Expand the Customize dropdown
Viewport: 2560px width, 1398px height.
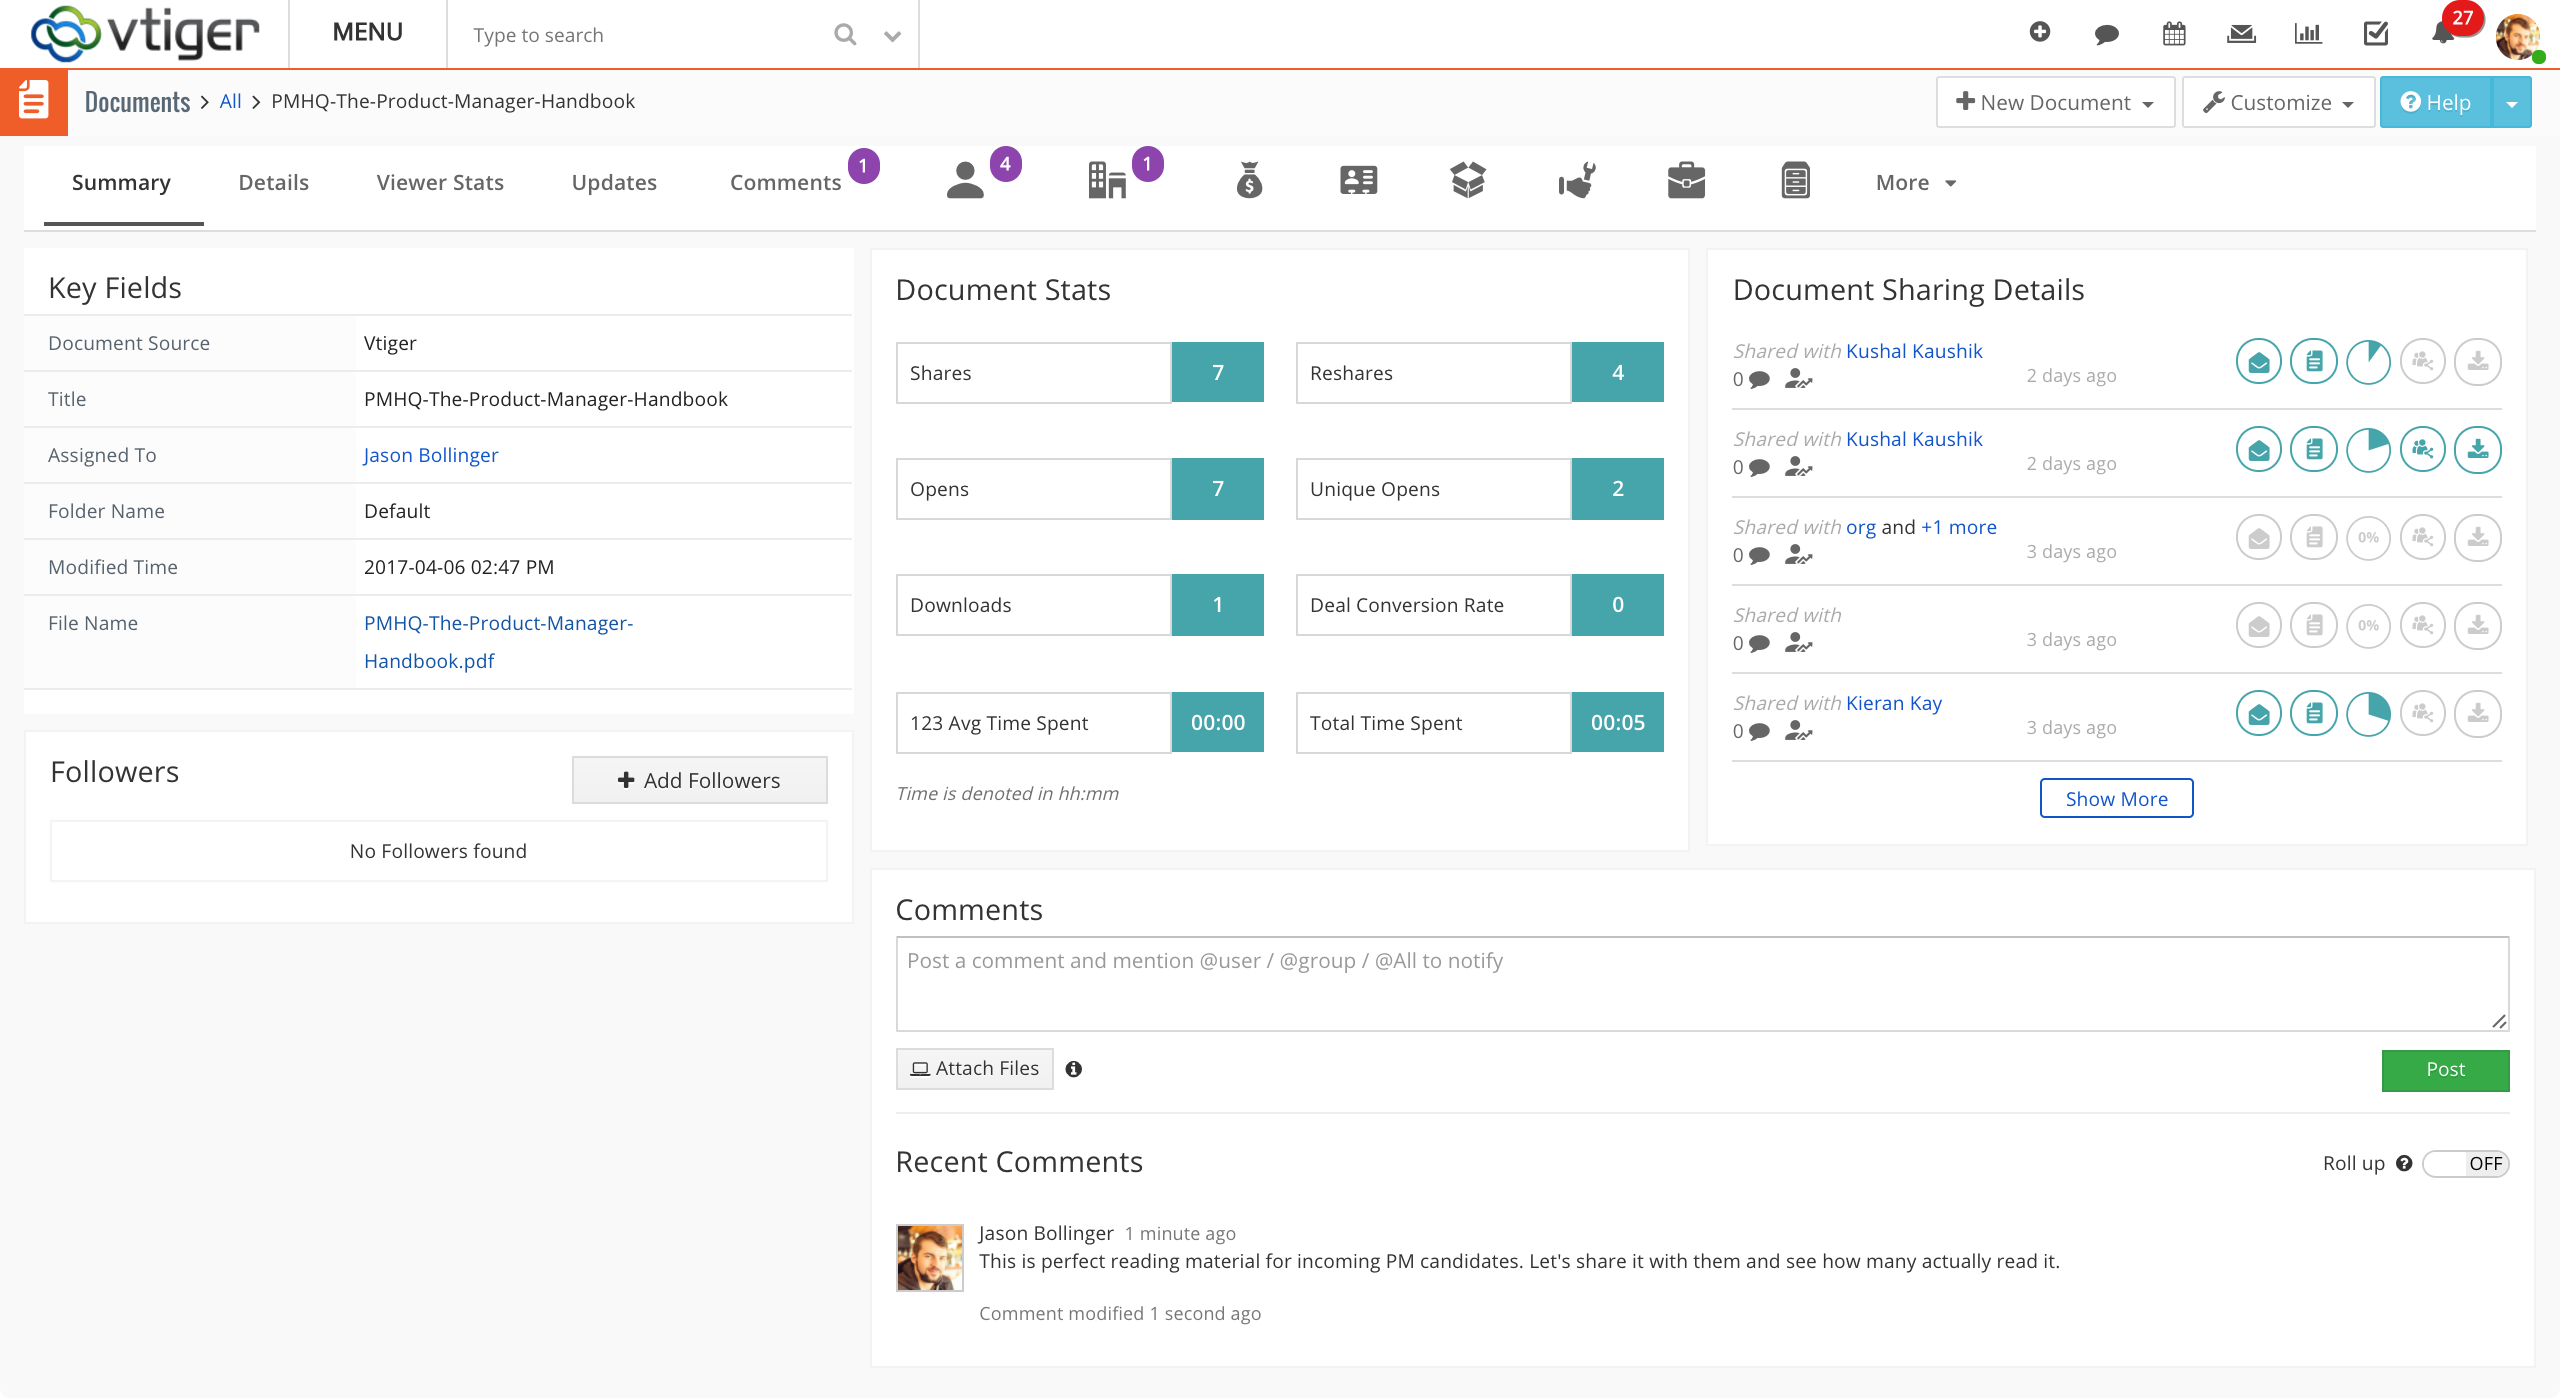(2278, 102)
